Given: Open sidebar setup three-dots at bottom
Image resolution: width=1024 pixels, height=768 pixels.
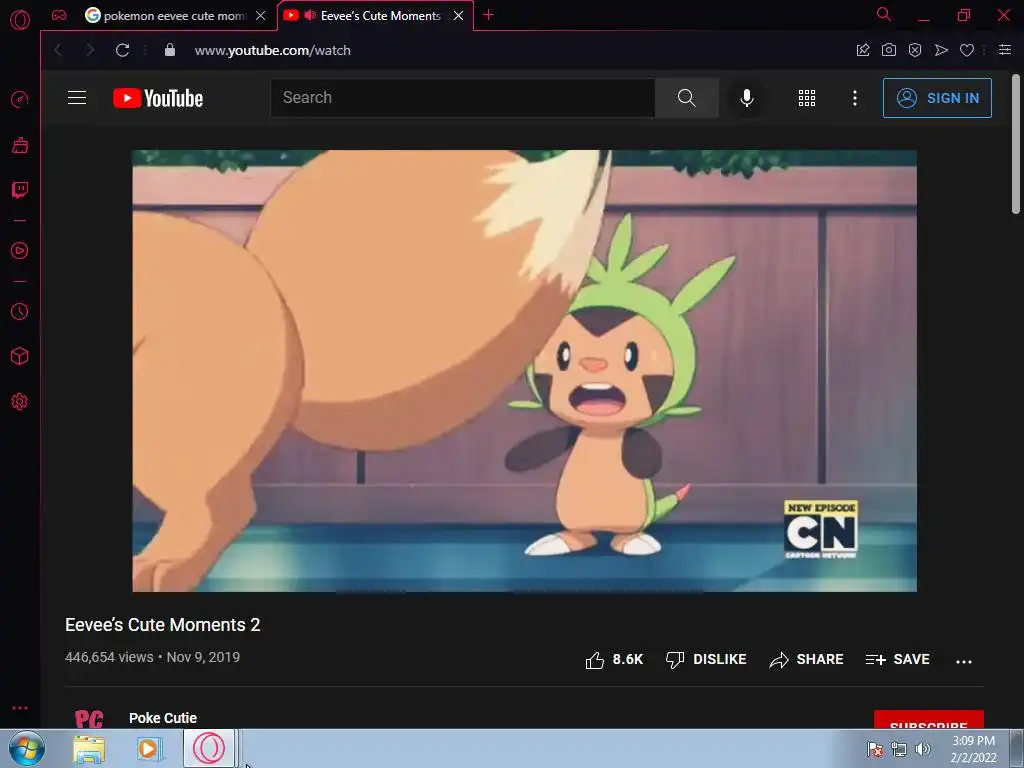Looking at the screenshot, I should coord(20,708).
